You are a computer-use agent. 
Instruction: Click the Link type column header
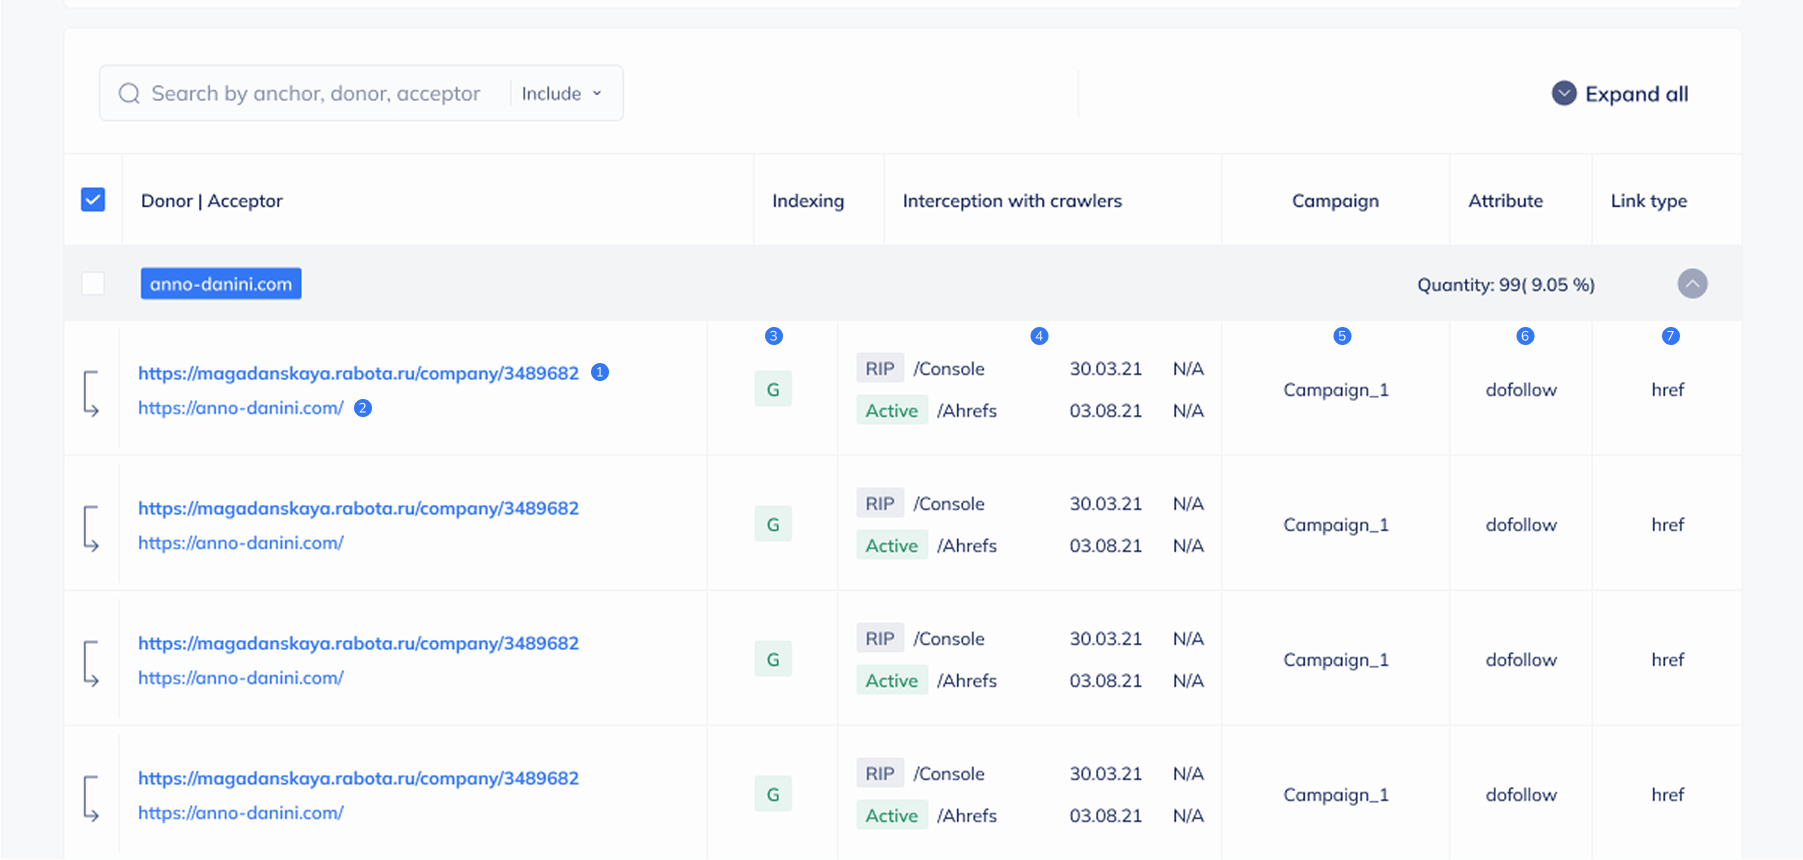tap(1649, 201)
